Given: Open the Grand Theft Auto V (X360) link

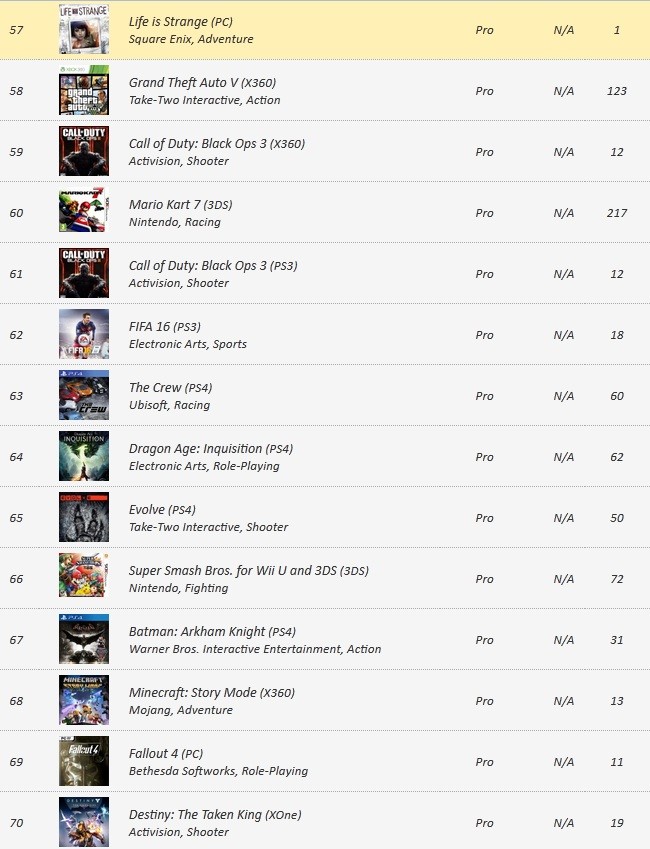Looking at the screenshot, I should tap(203, 82).
